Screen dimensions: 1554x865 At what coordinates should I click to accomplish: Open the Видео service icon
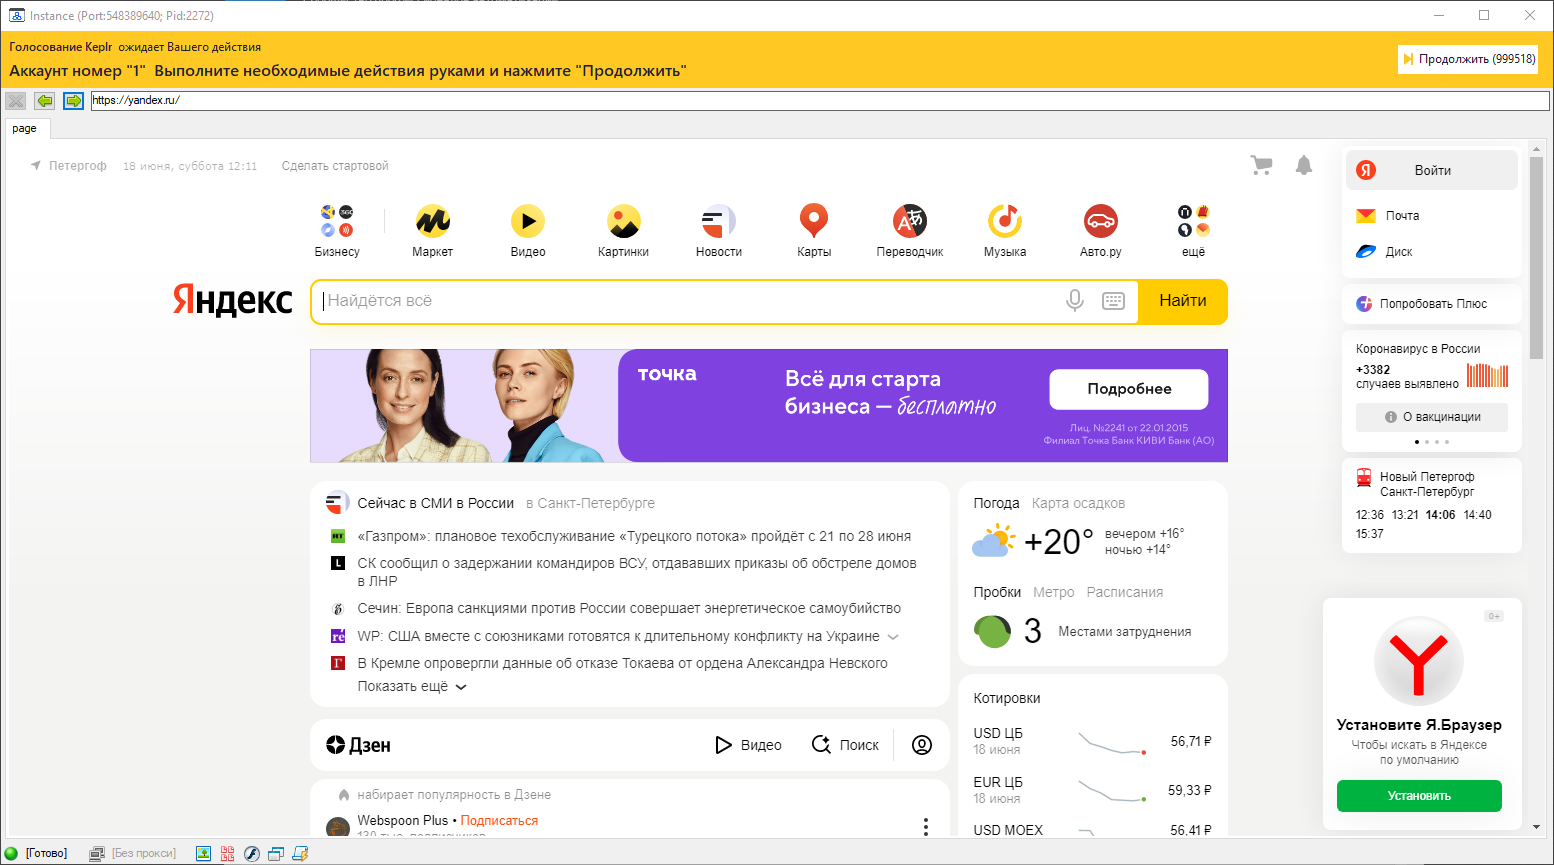tap(528, 220)
